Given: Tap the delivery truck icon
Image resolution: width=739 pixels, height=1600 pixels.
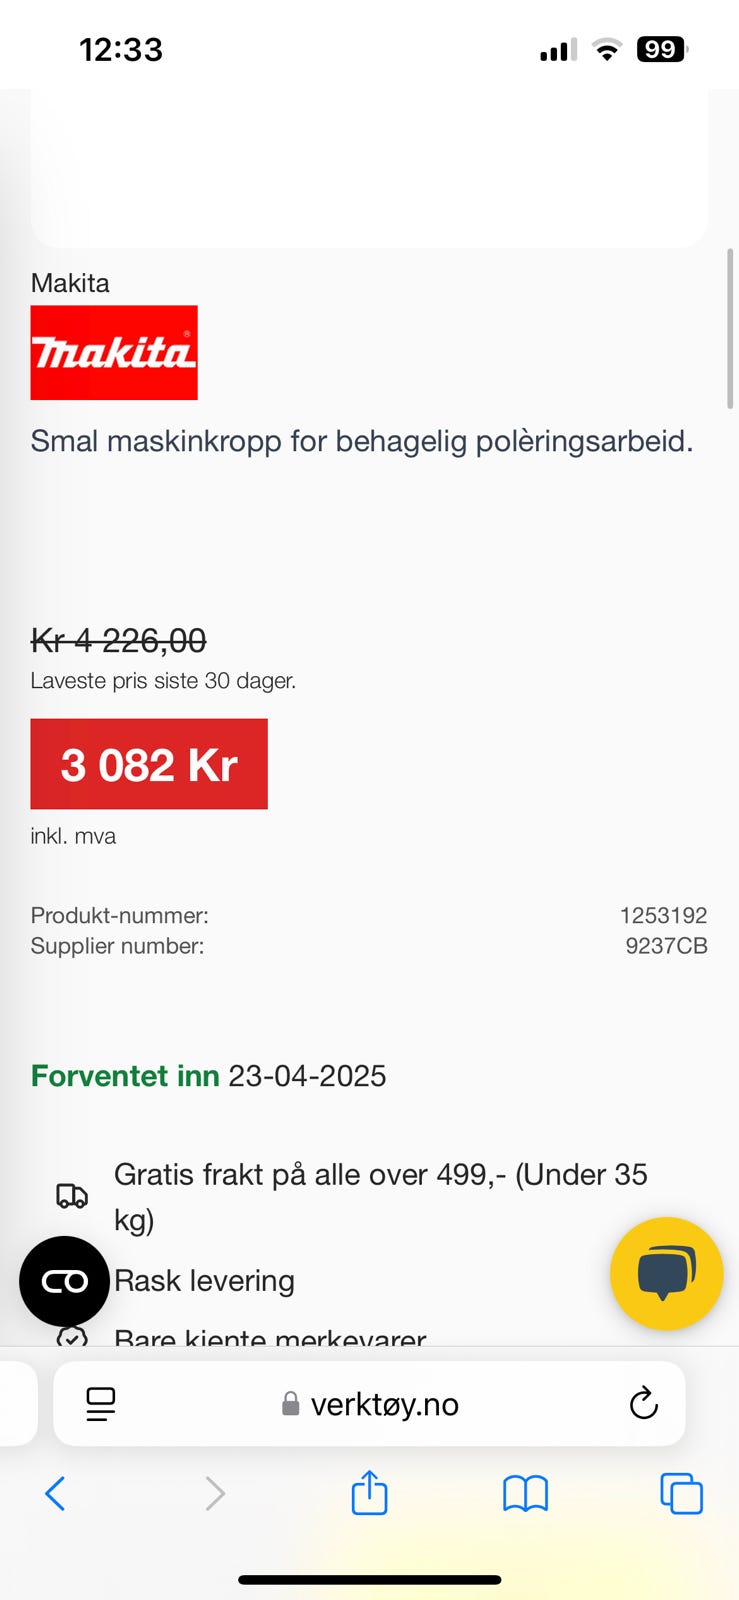Looking at the screenshot, I should (72, 1195).
